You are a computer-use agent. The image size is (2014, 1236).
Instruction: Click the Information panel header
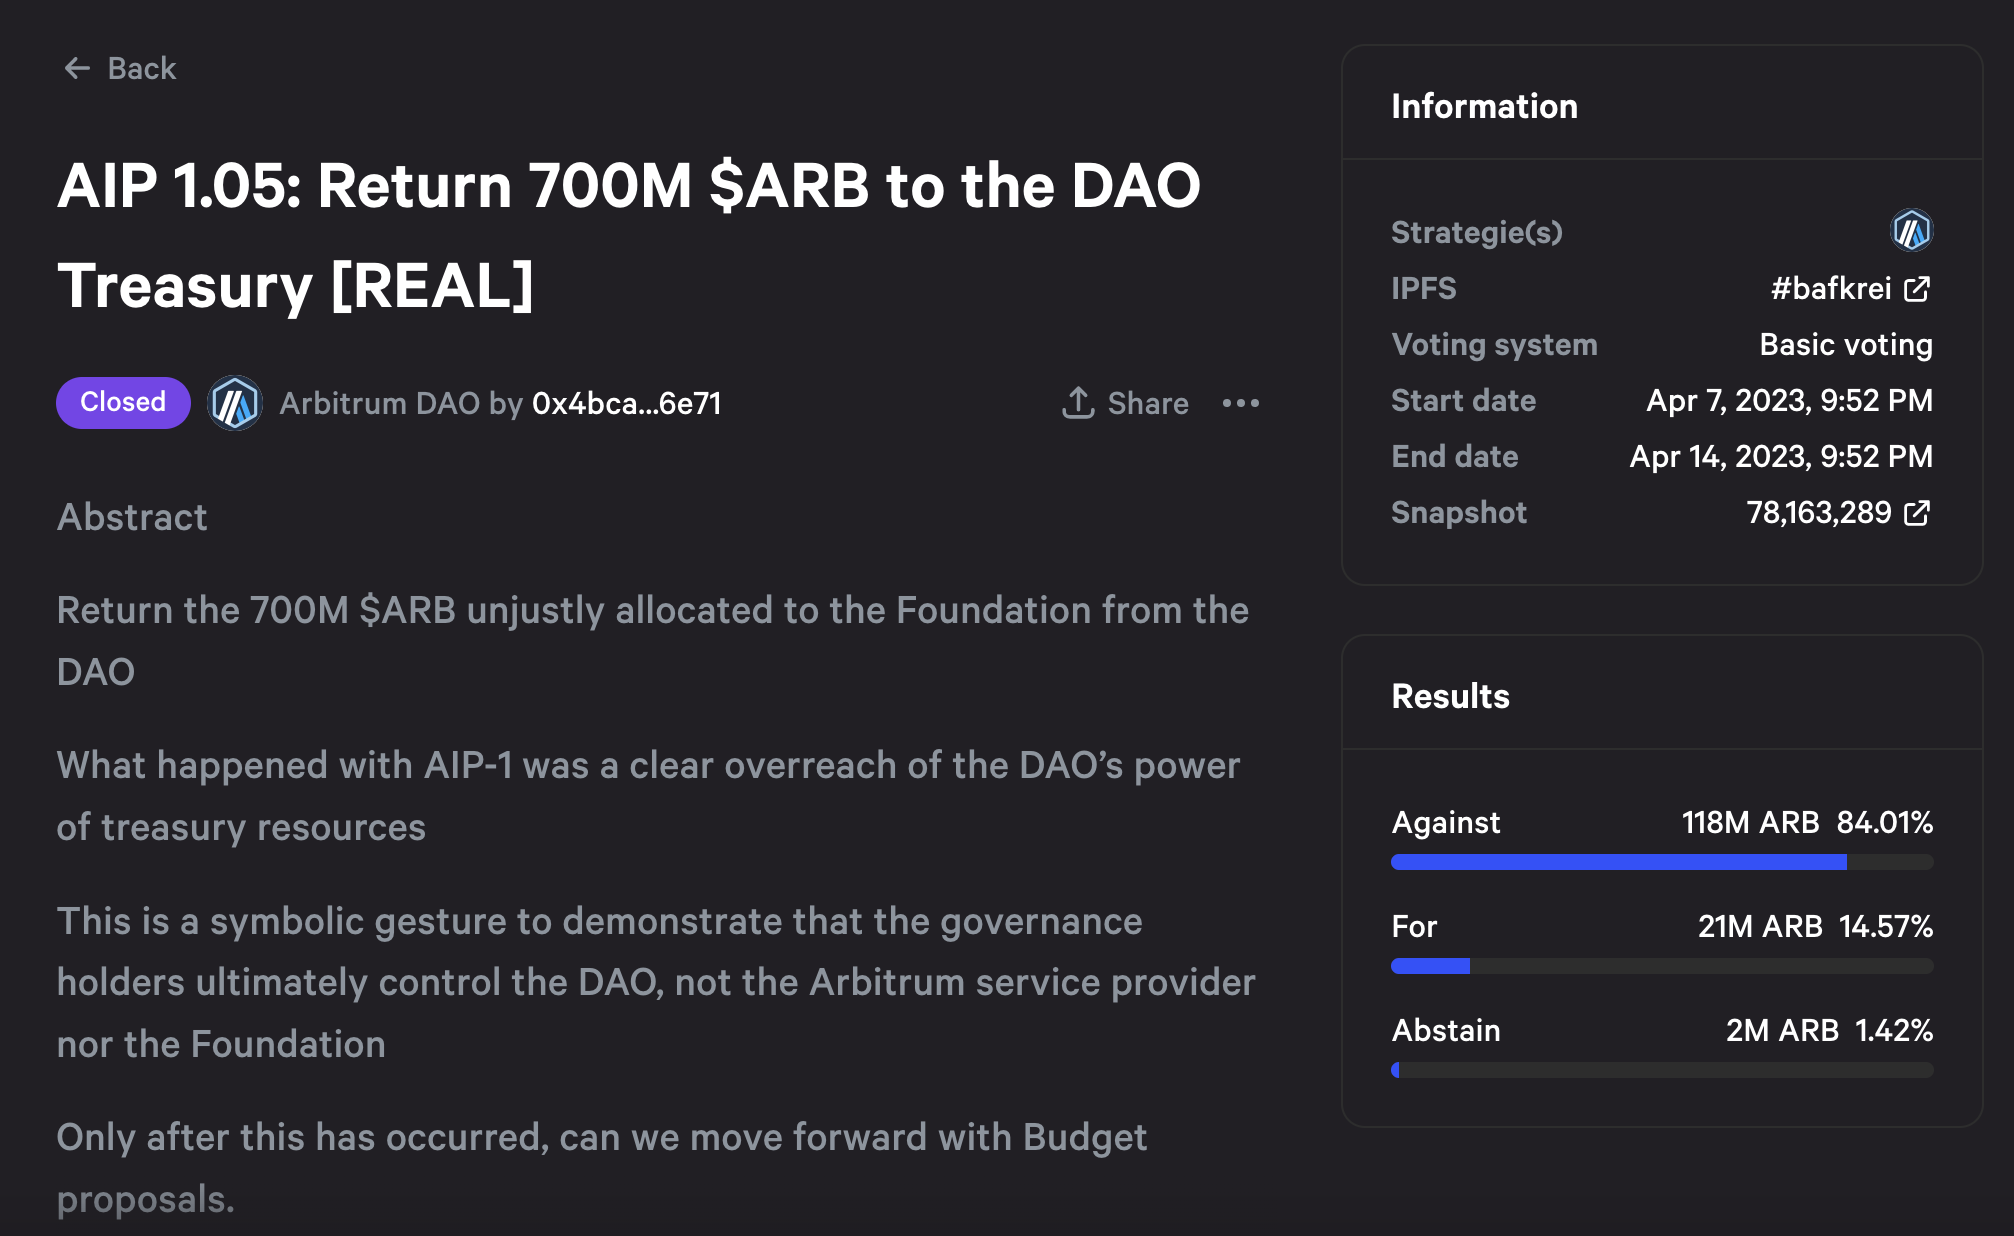1484,106
